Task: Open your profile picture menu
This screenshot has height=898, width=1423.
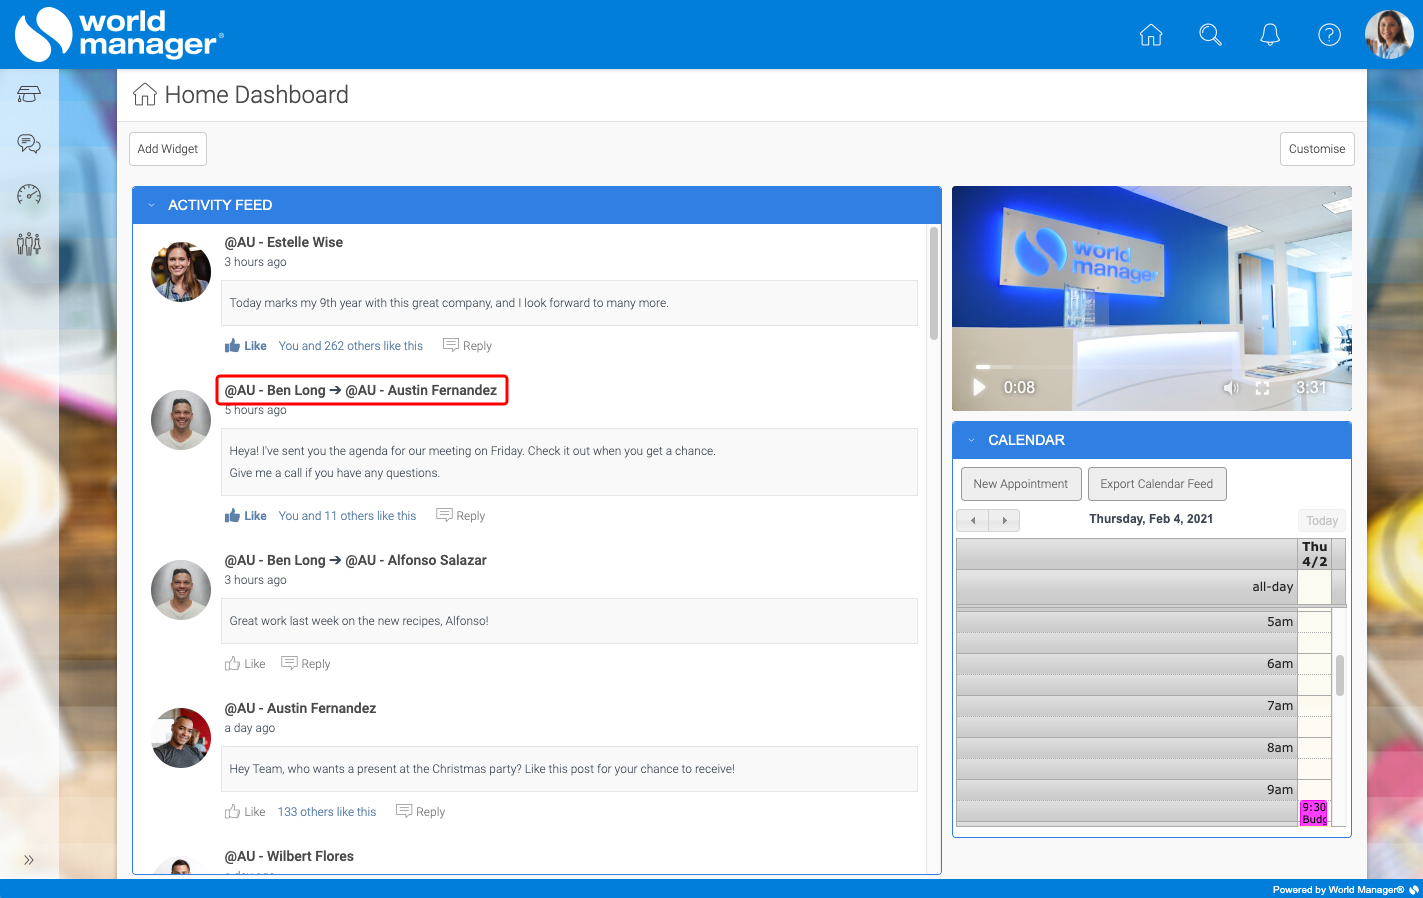Action: (x=1388, y=34)
